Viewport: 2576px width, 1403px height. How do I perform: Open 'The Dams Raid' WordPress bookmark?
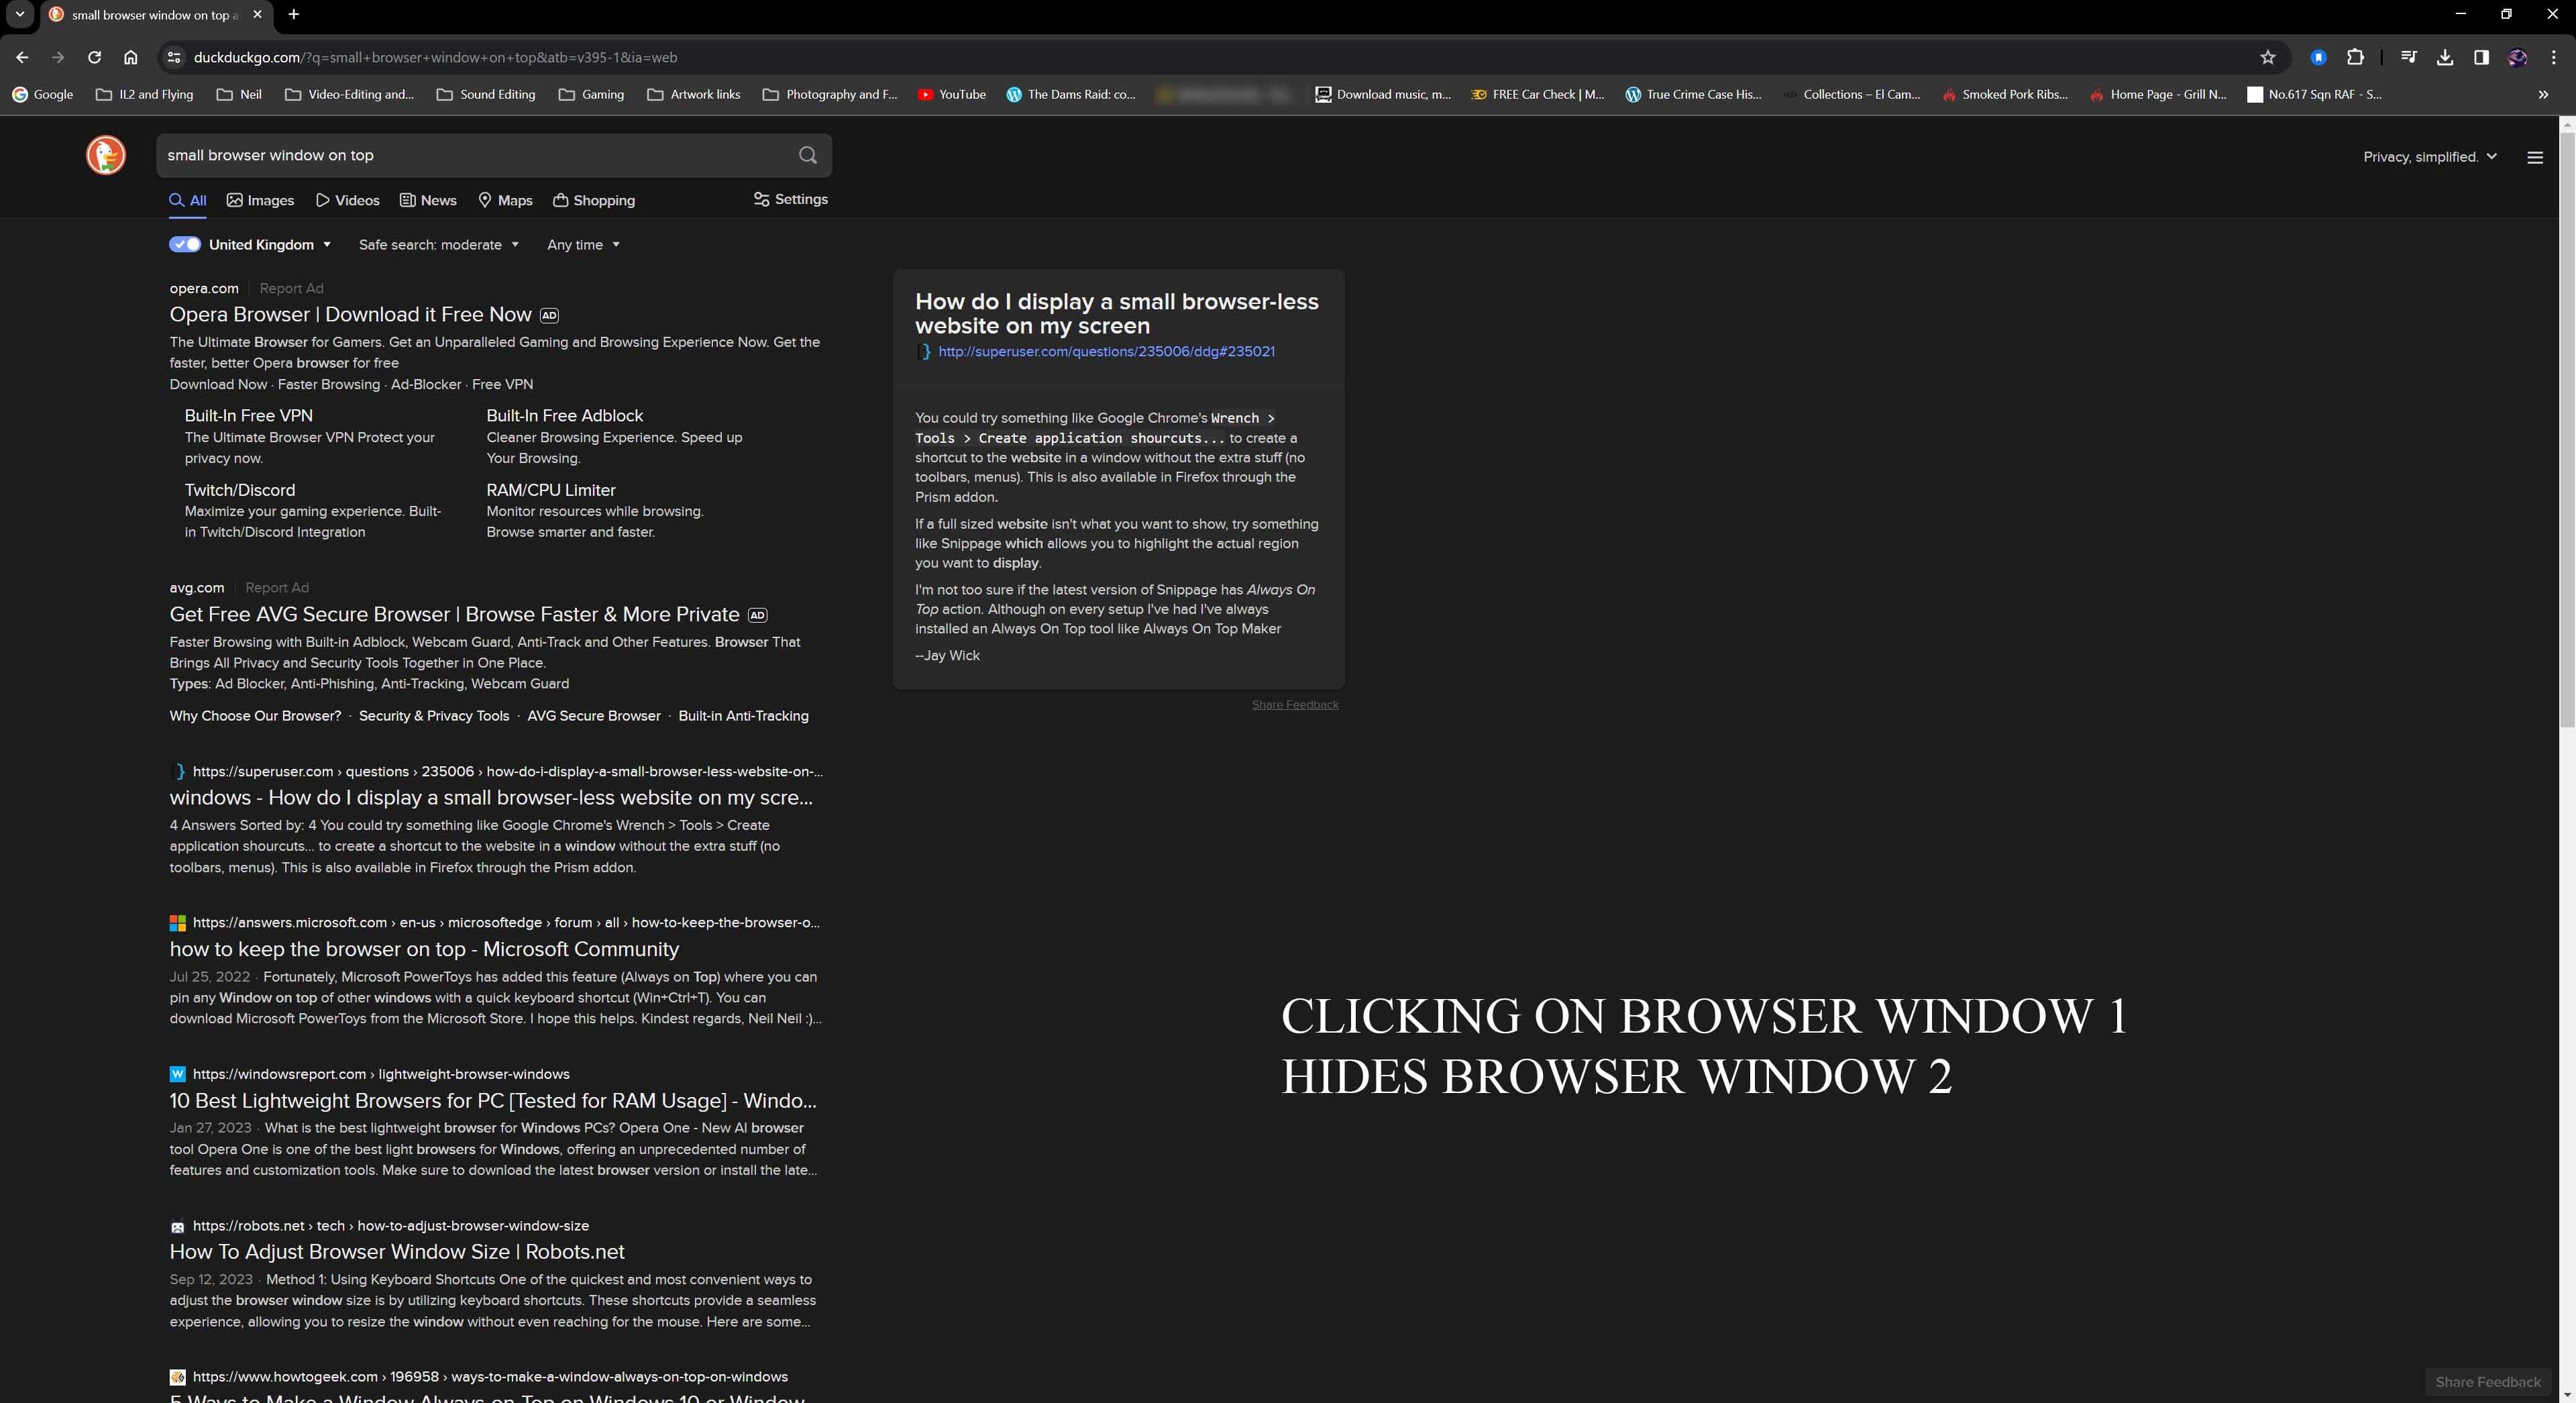tap(1071, 94)
